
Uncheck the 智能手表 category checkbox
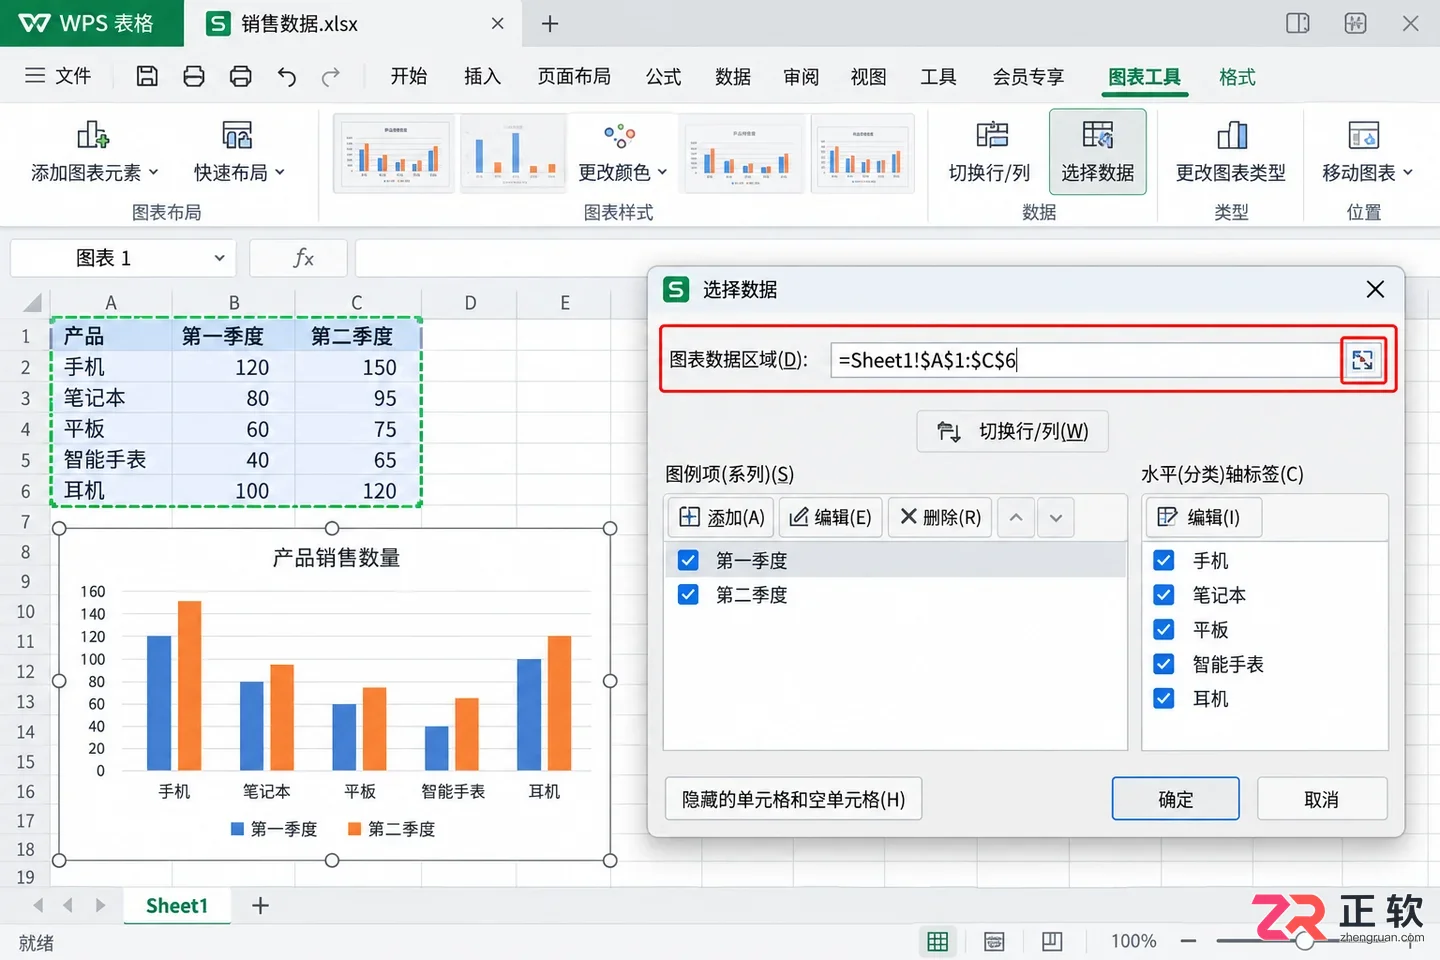1164,664
